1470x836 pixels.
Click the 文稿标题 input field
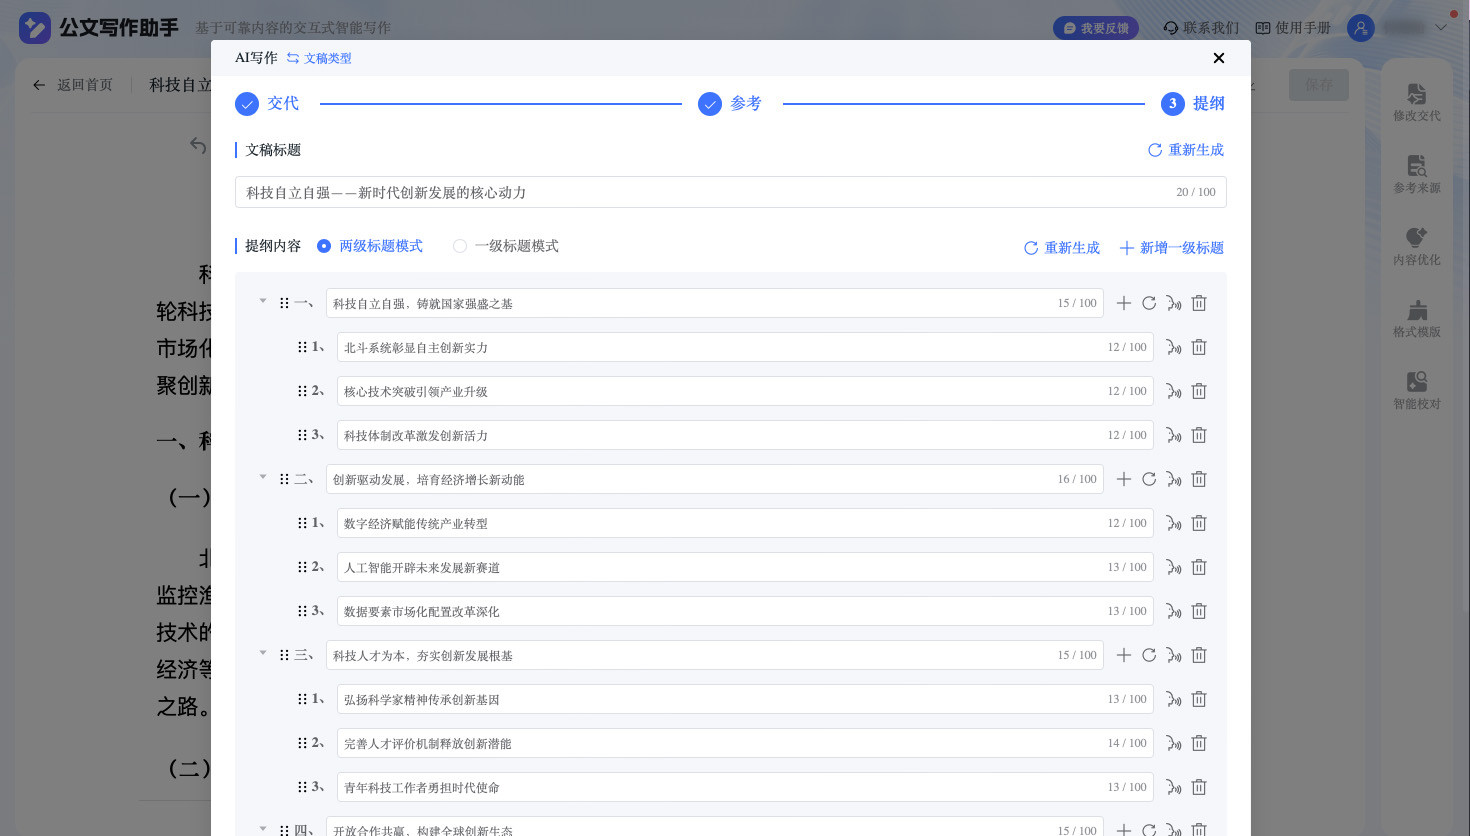[730, 192]
